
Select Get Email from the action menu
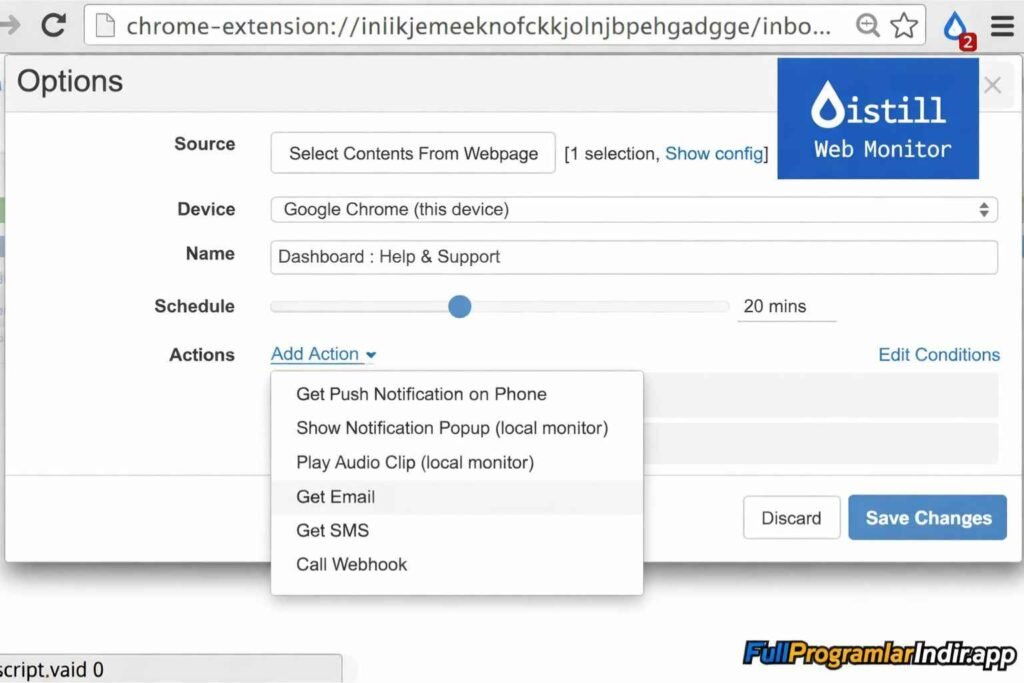pyautogui.click(x=335, y=496)
